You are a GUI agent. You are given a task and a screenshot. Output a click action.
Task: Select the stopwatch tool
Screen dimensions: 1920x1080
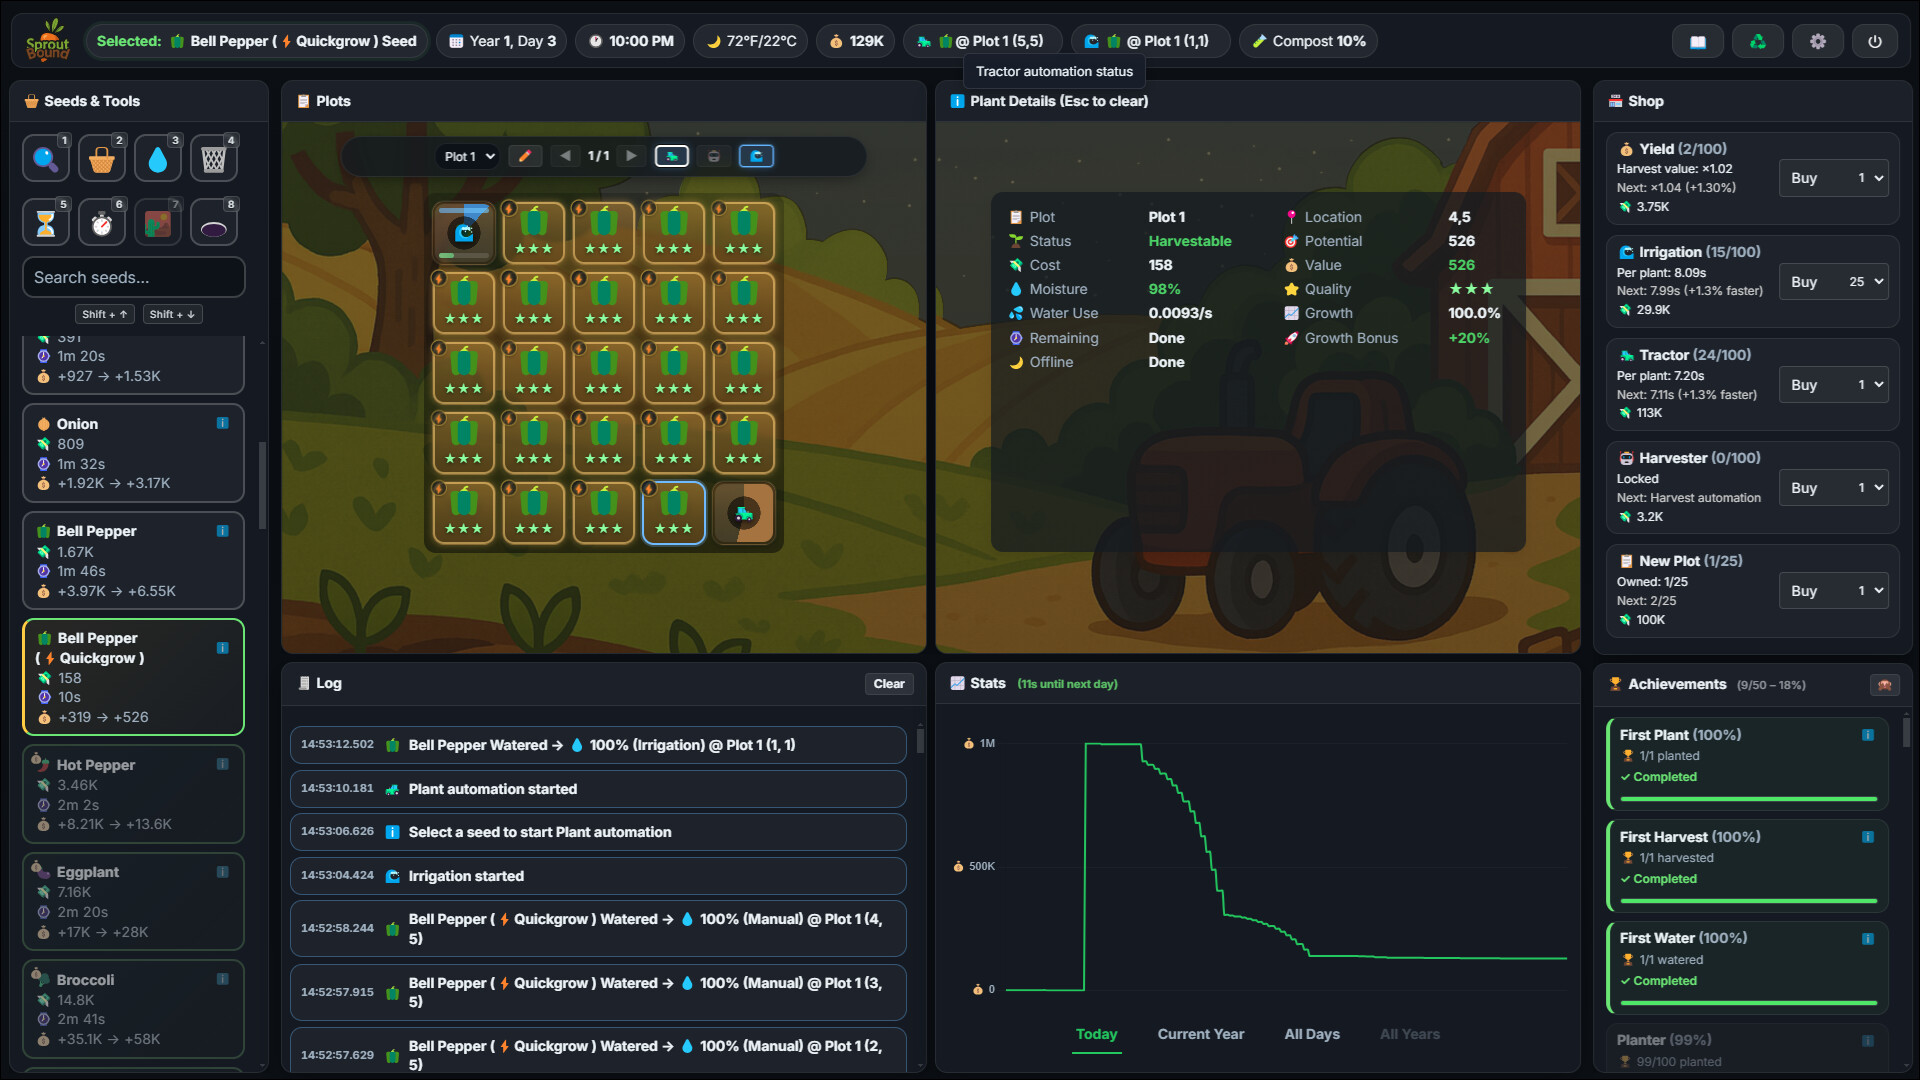point(101,223)
